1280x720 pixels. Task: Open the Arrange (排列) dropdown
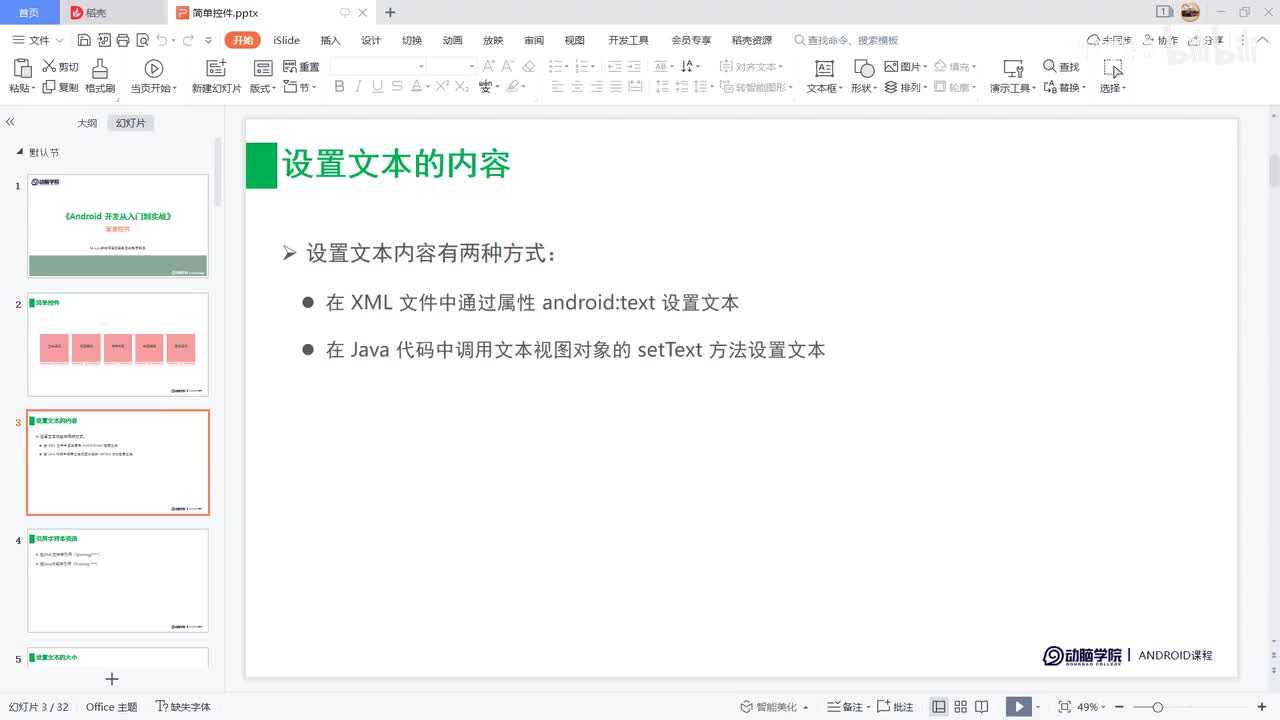point(906,87)
